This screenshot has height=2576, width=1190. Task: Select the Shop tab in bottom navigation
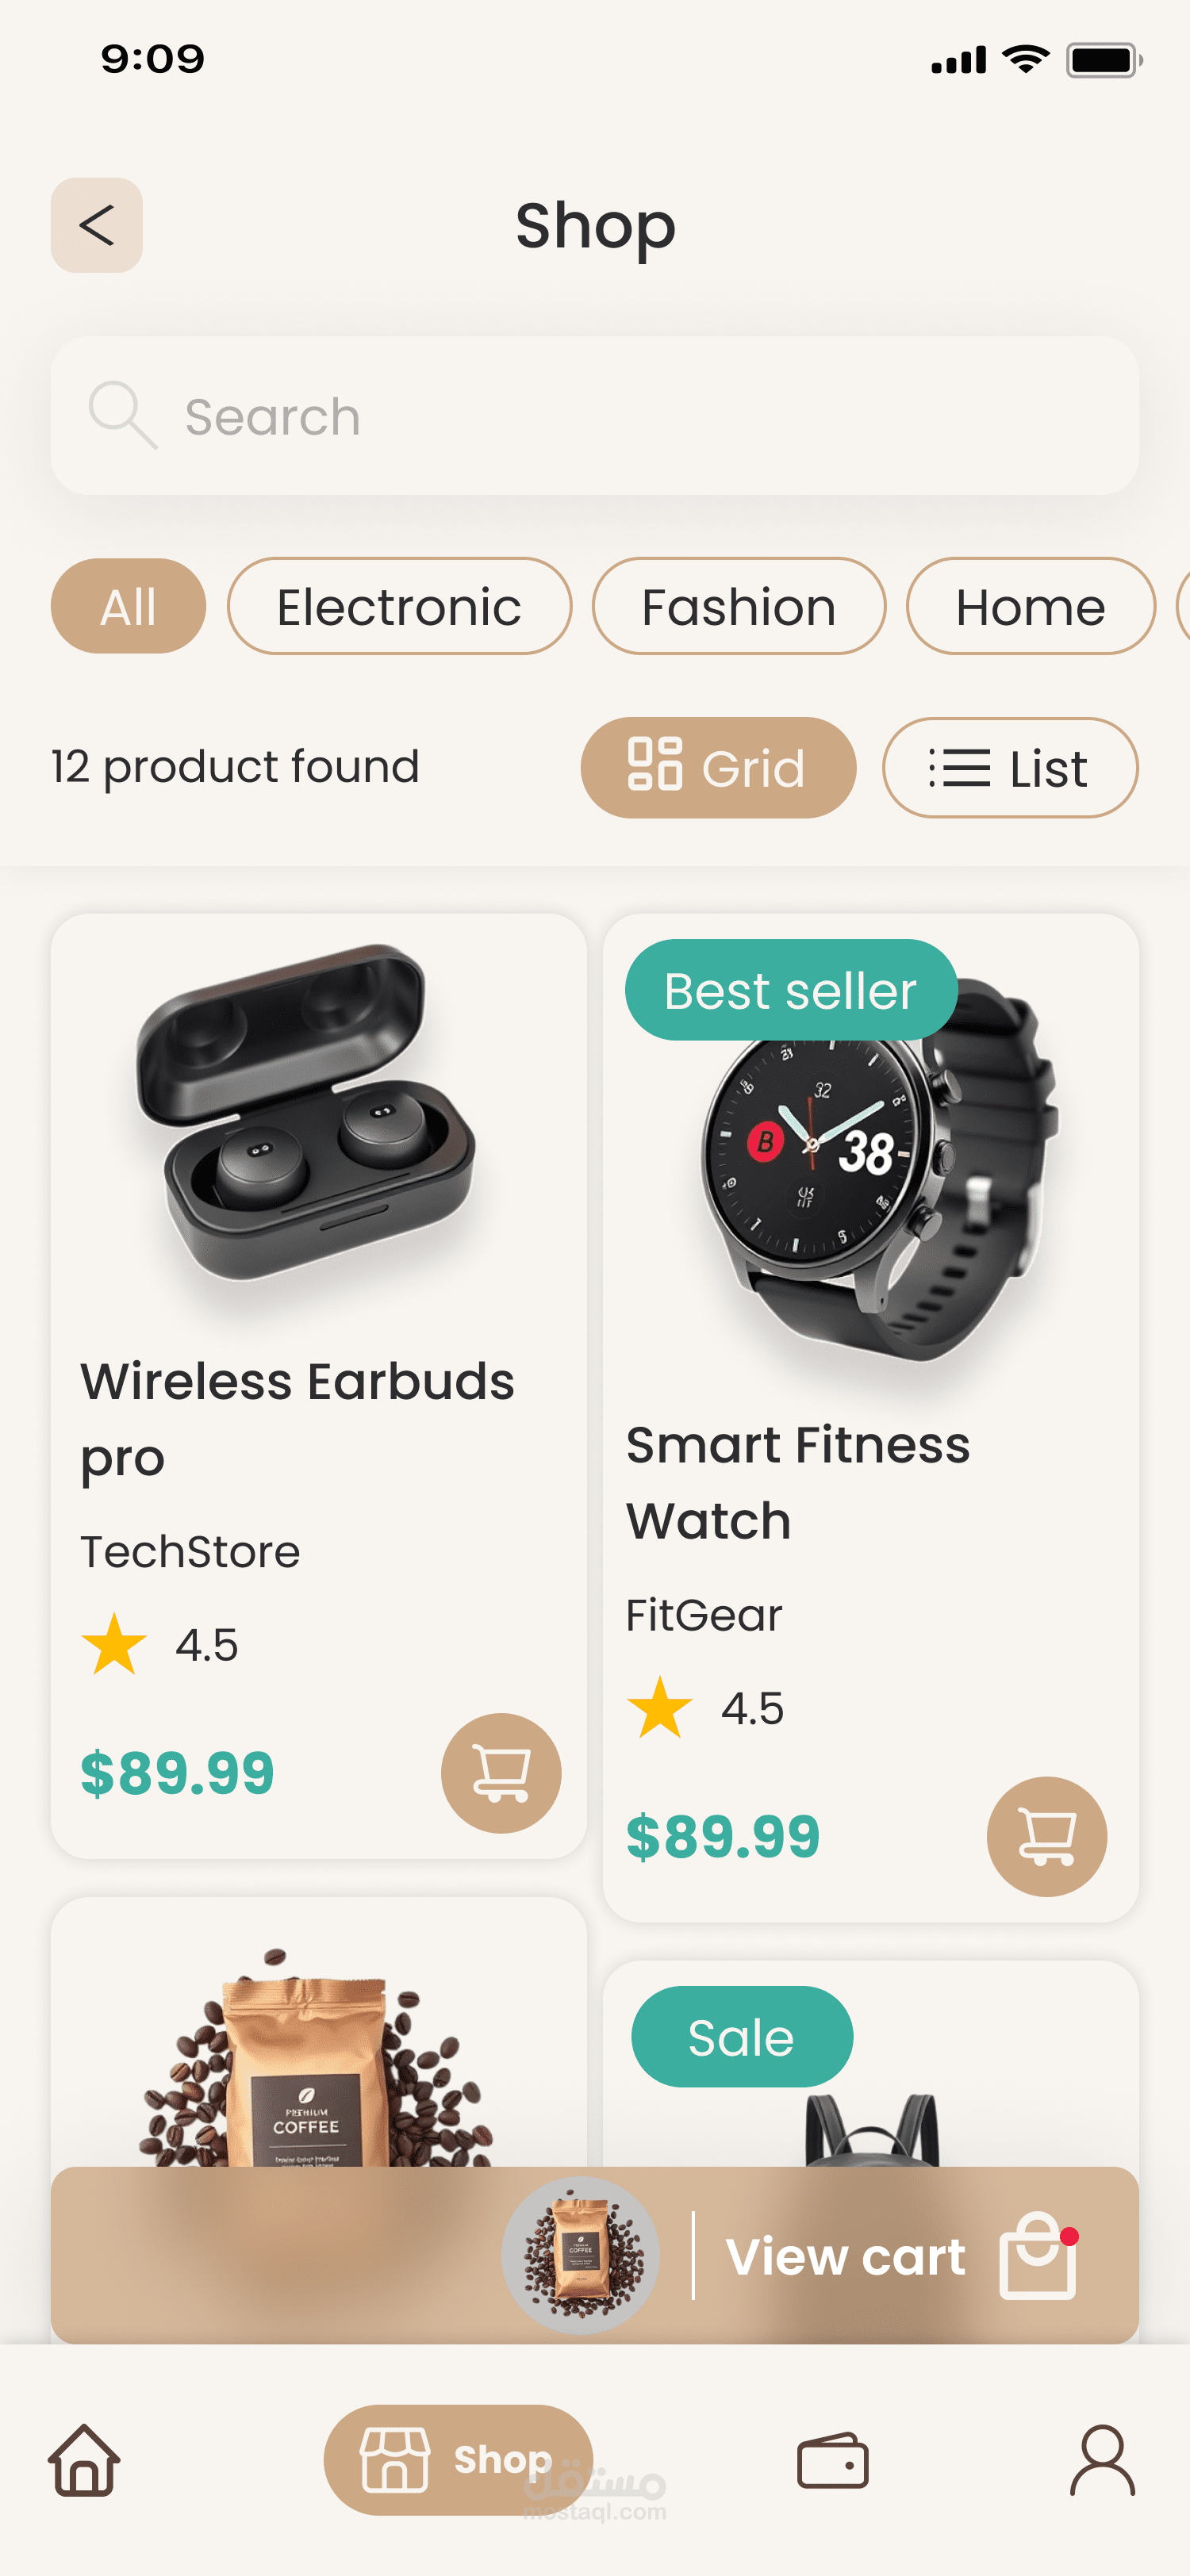(458, 2460)
